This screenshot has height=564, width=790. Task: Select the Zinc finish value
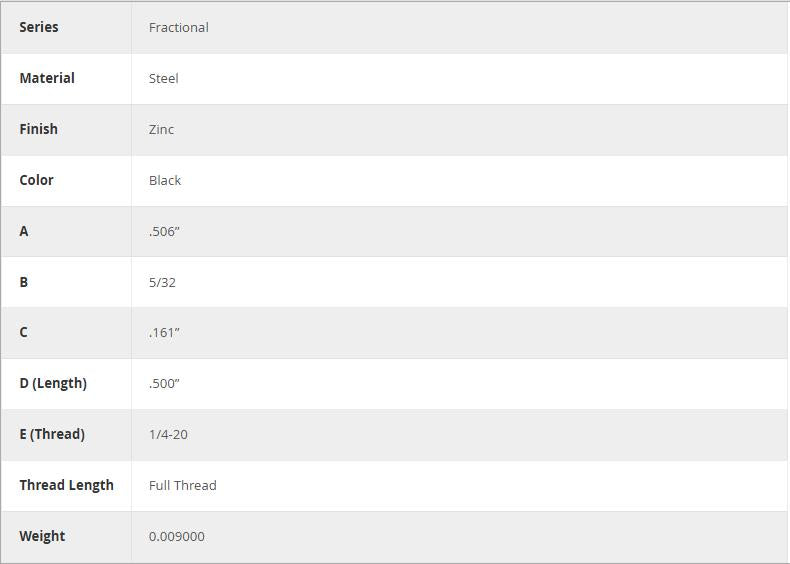tap(161, 129)
